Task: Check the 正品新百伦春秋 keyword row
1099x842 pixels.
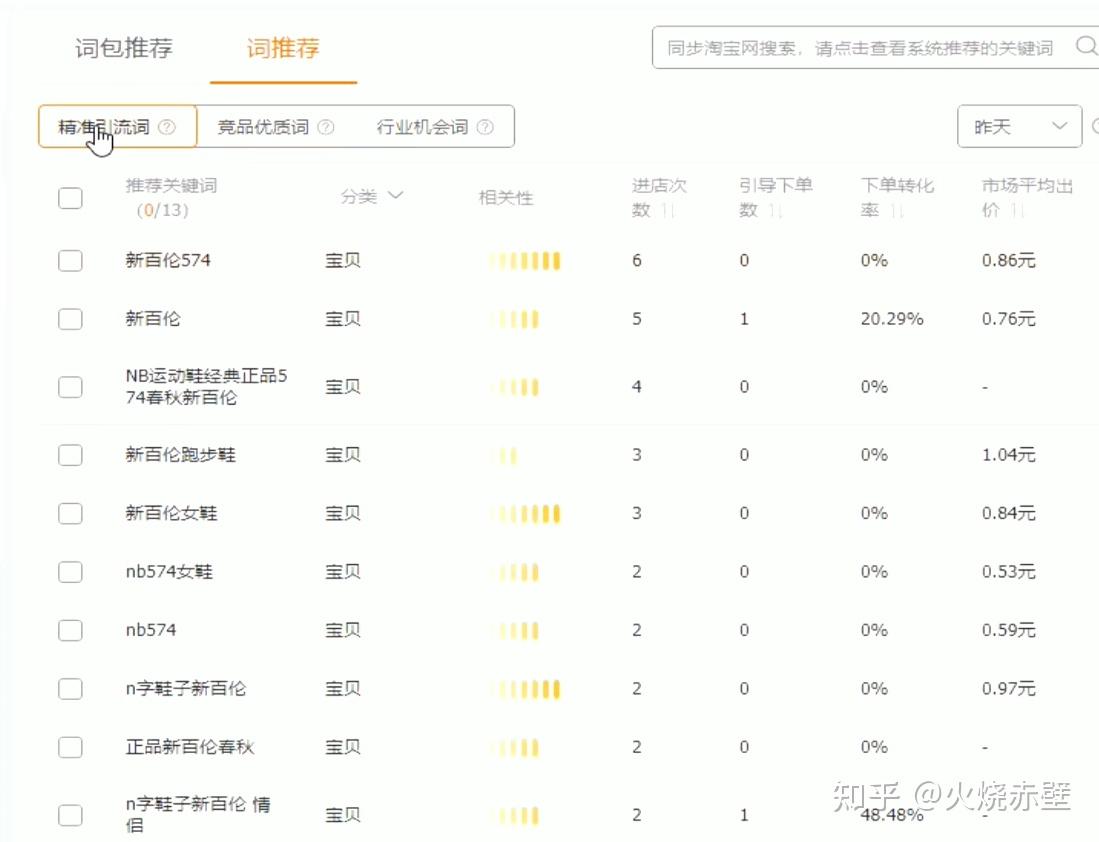Action: pyautogui.click(x=70, y=747)
